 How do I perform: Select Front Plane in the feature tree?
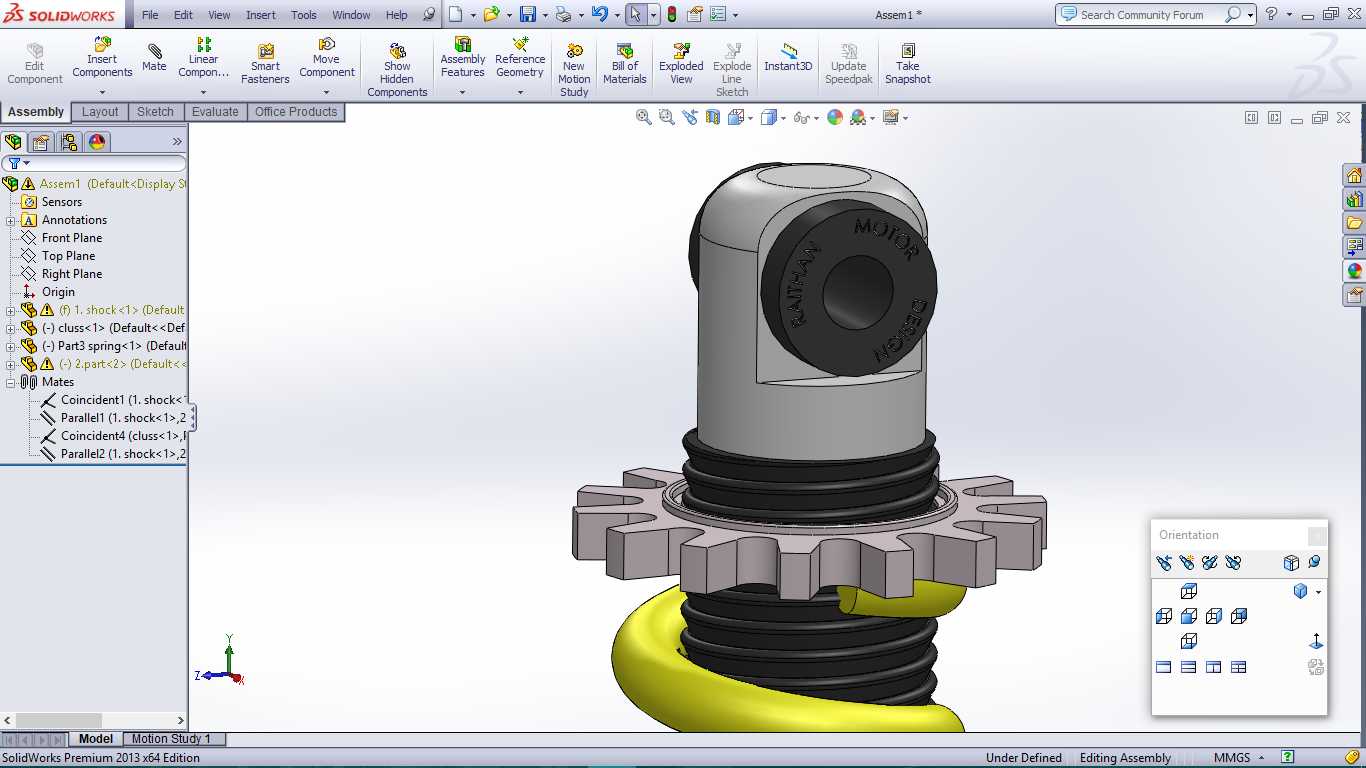pyautogui.click(x=72, y=238)
